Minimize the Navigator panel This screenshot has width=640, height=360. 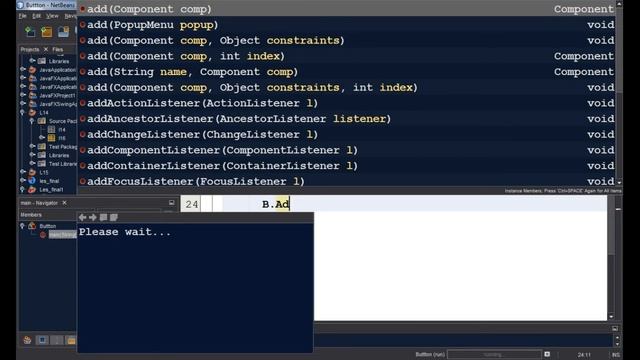(171, 203)
